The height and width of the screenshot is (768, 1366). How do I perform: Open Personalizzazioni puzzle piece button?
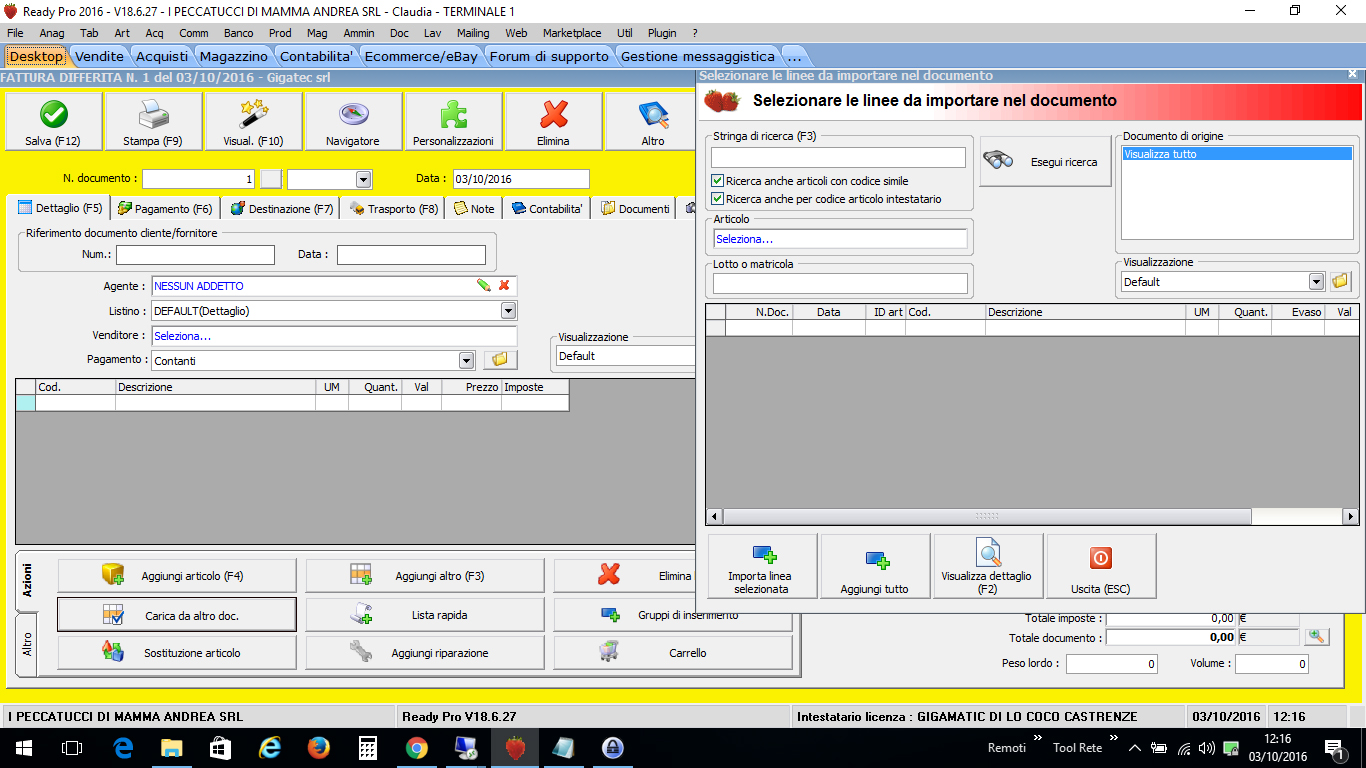[453, 121]
